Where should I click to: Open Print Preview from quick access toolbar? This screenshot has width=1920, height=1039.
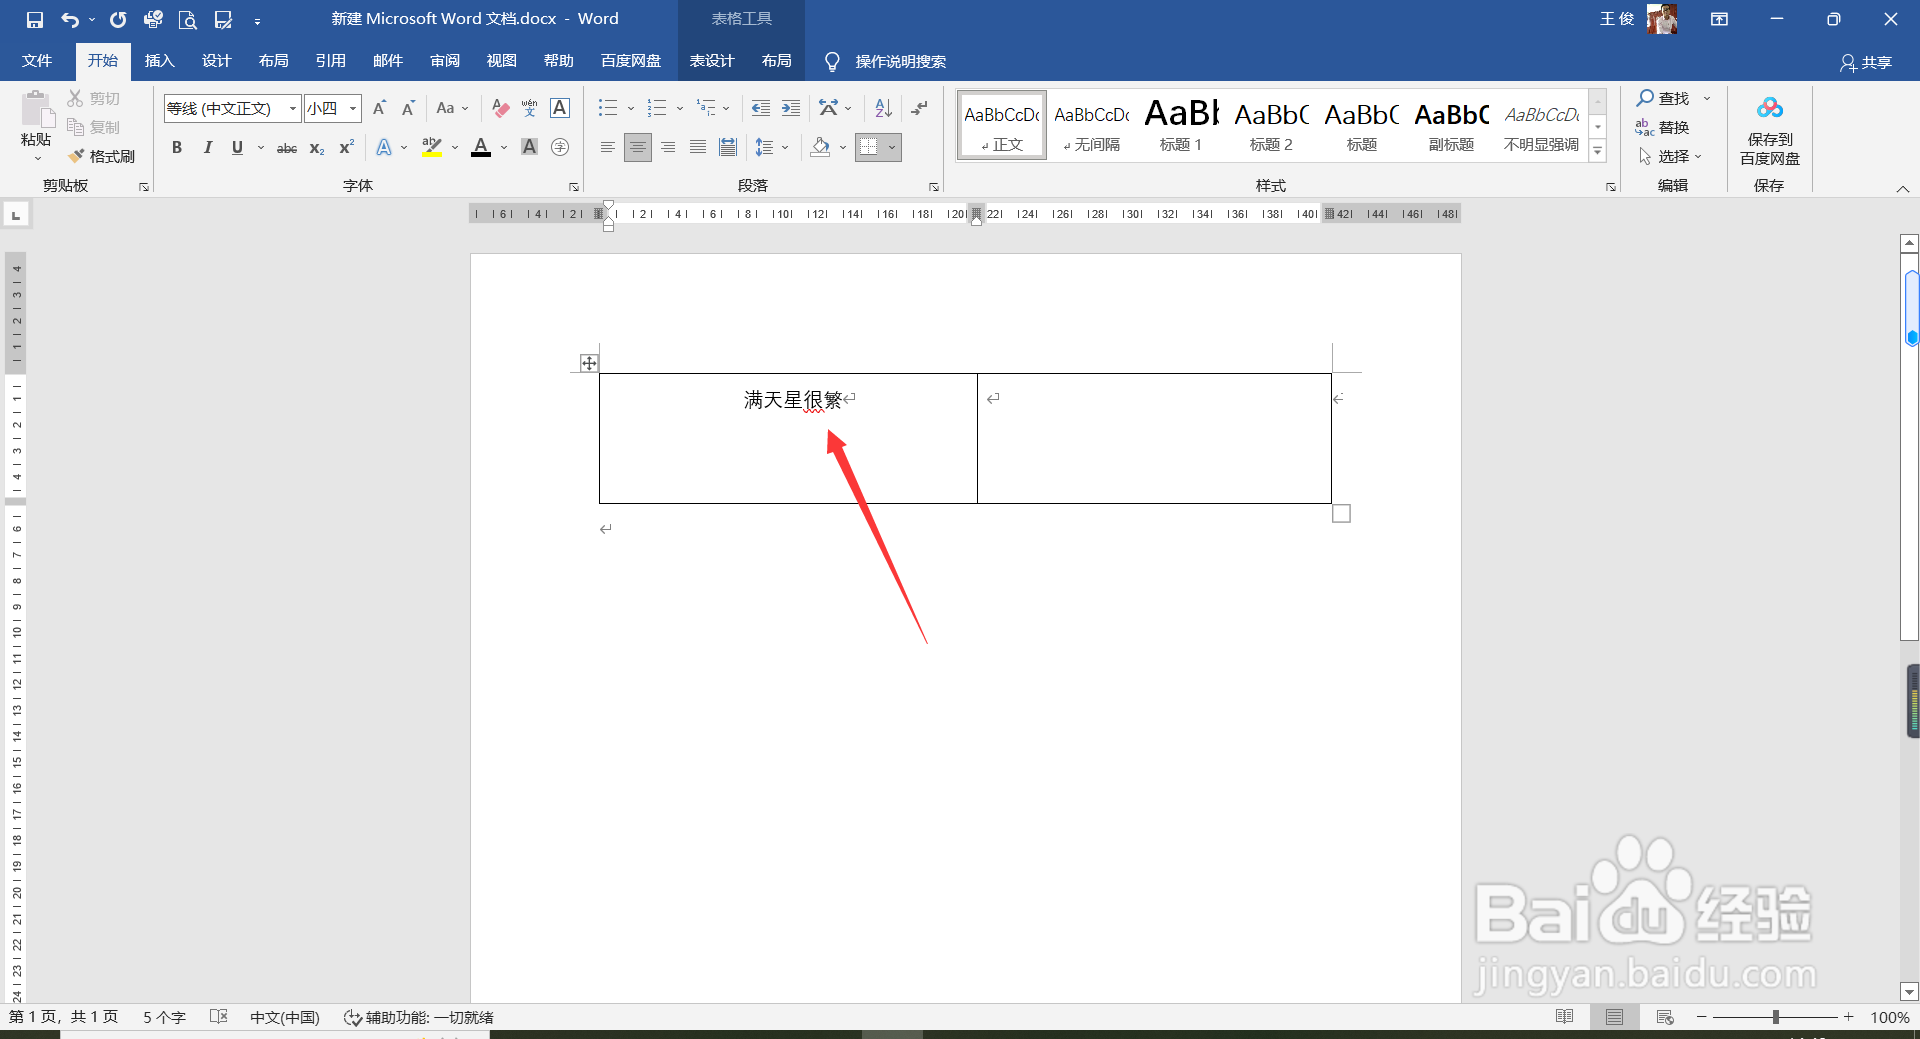pyautogui.click(x=187, y=19)
